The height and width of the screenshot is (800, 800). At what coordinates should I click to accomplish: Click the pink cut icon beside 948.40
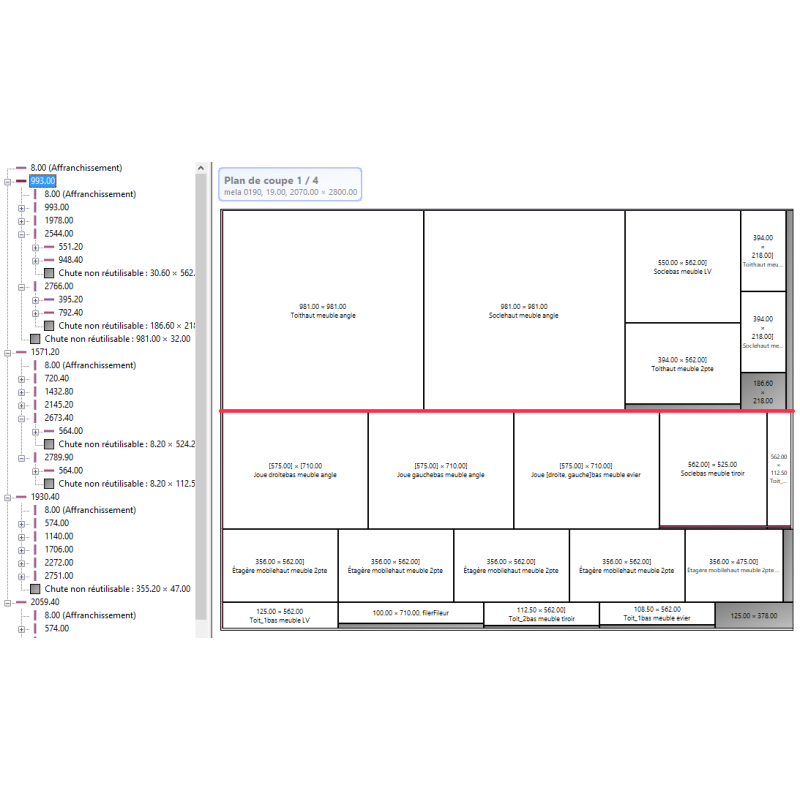pyautogui.click(x=49, y=260)
